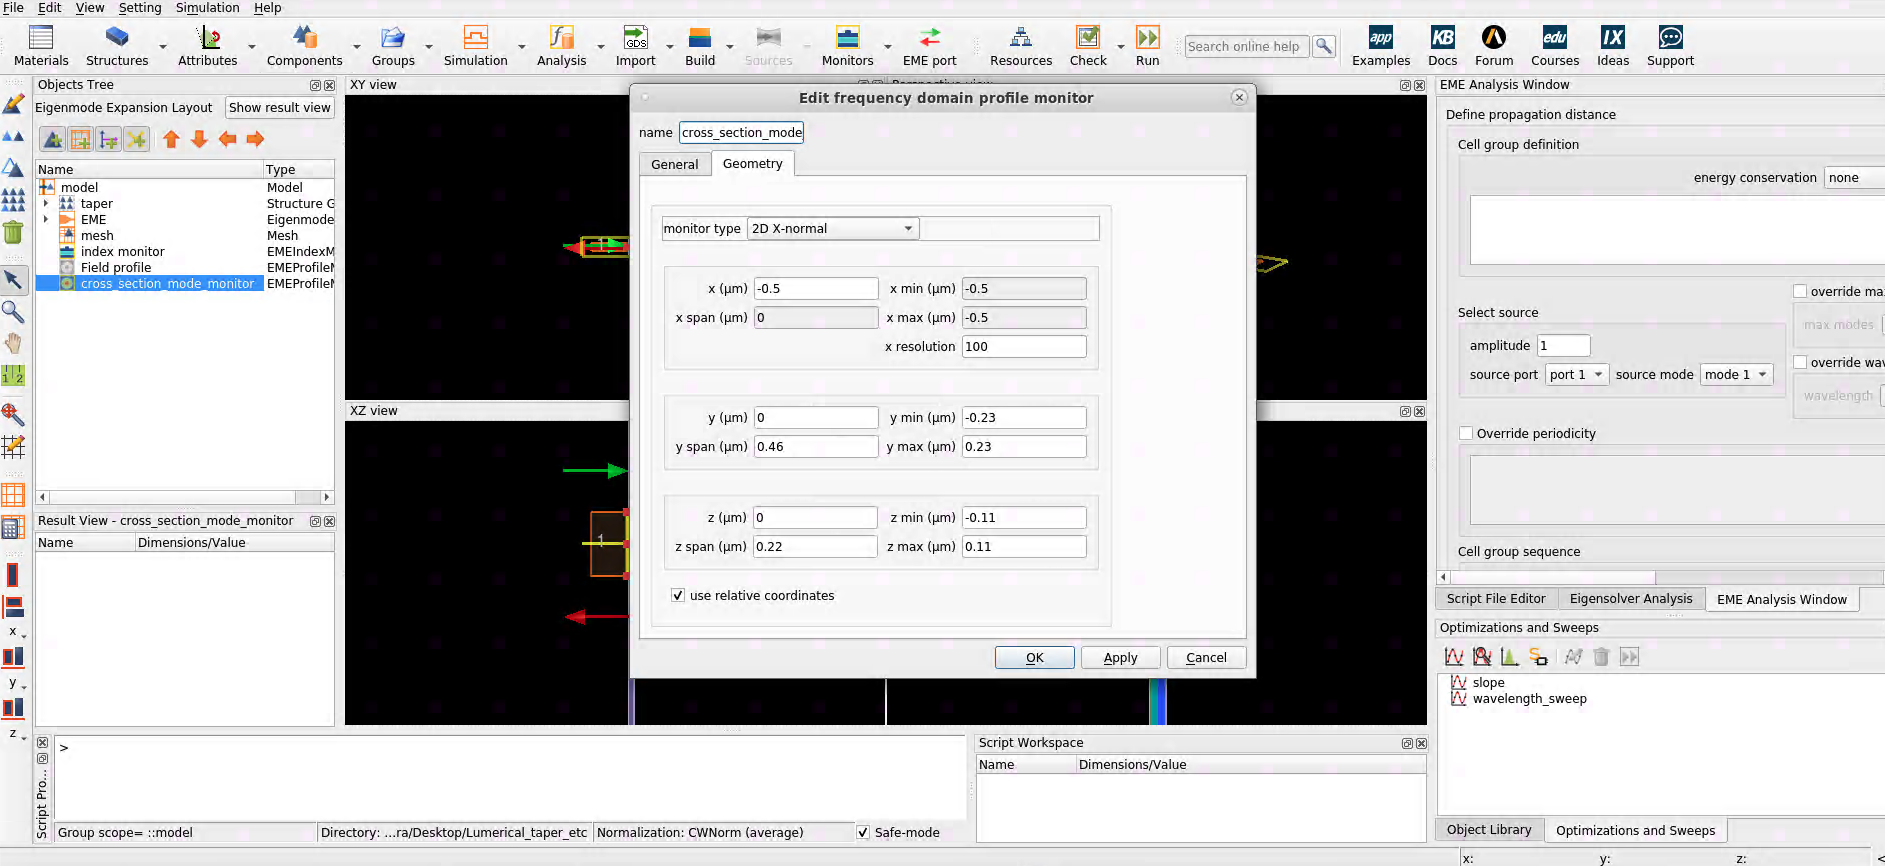Toggle use relative coordinates checkbox

point(678,595)
